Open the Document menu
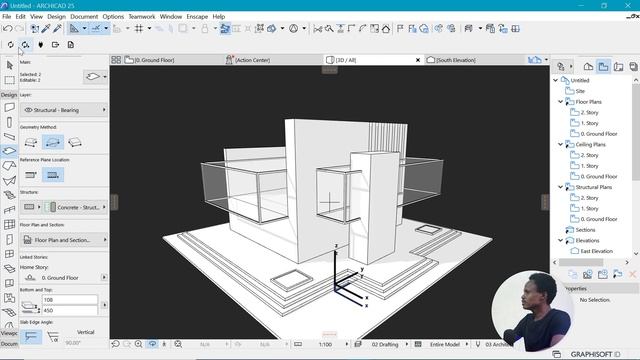The image size is (640, 360). coord(84,17)
